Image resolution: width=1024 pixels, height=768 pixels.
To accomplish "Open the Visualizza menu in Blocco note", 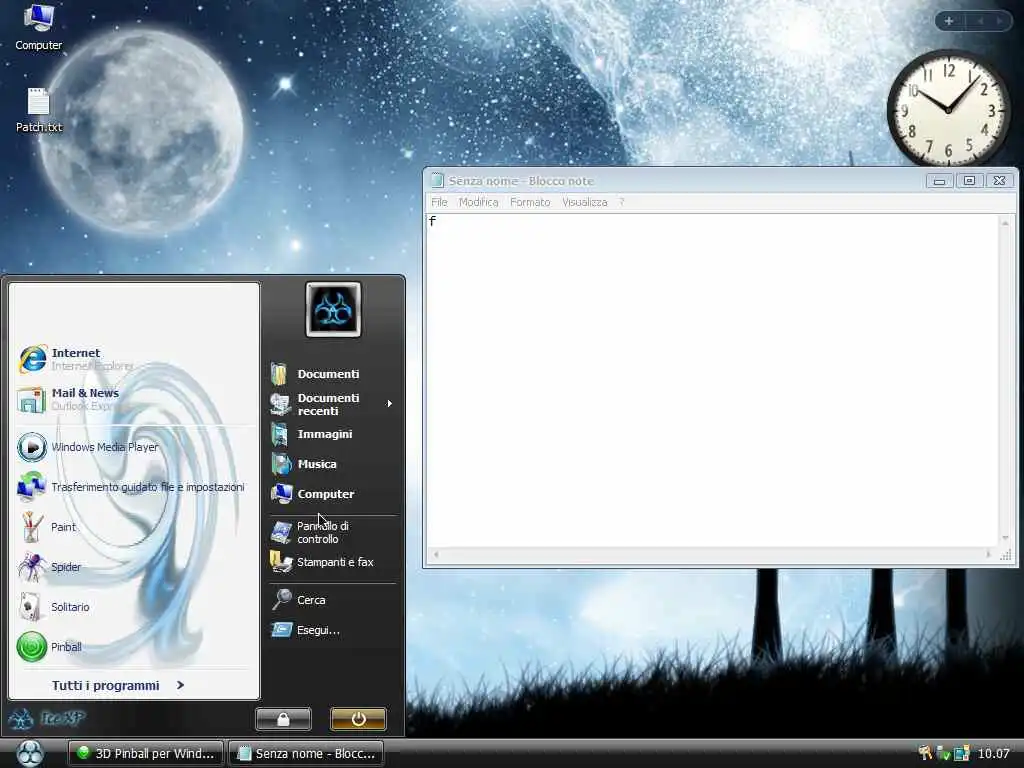I will [584, 202].
